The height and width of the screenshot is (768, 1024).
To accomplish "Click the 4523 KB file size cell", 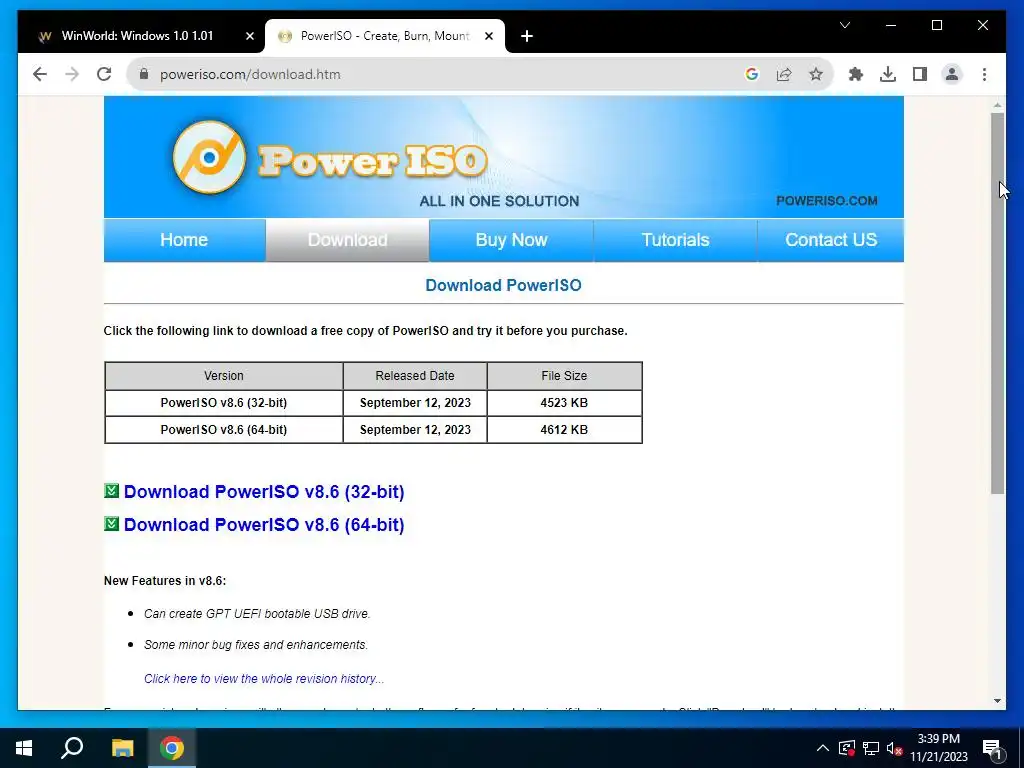I will (564, 403).
